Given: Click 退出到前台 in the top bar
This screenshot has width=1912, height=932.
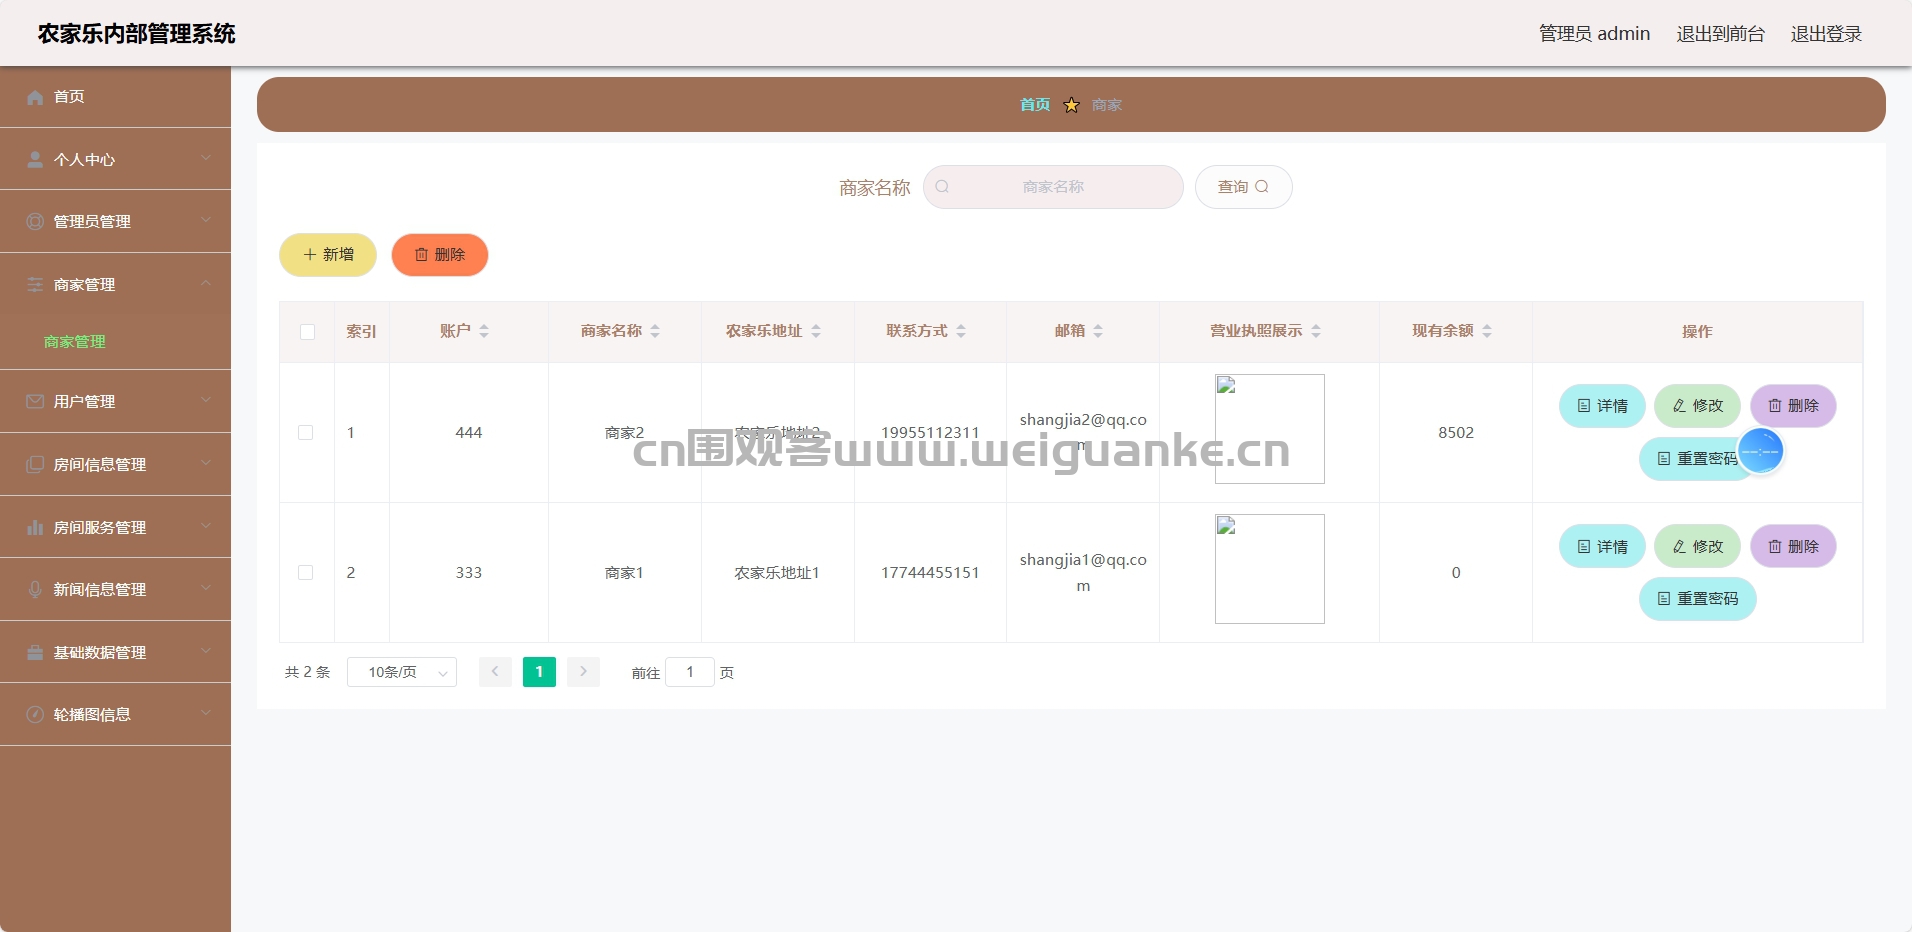Looking at the screenshot, I should click(1721, 34).
